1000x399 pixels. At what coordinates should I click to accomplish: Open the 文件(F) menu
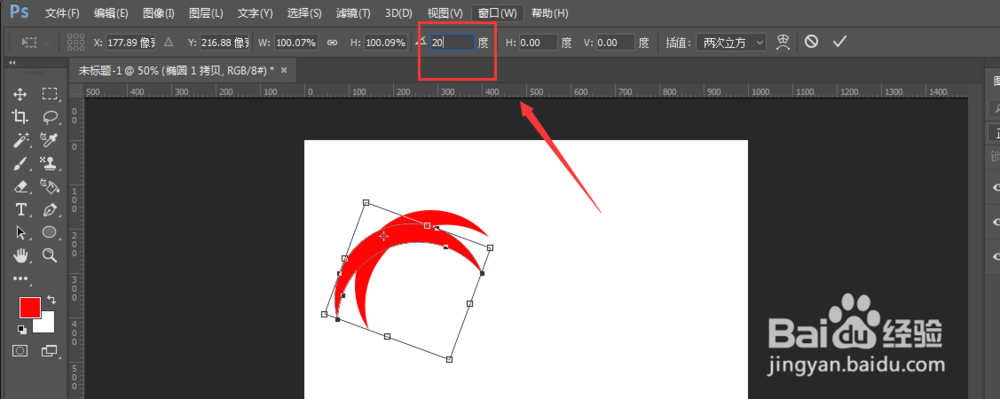(x=62, y=13)
